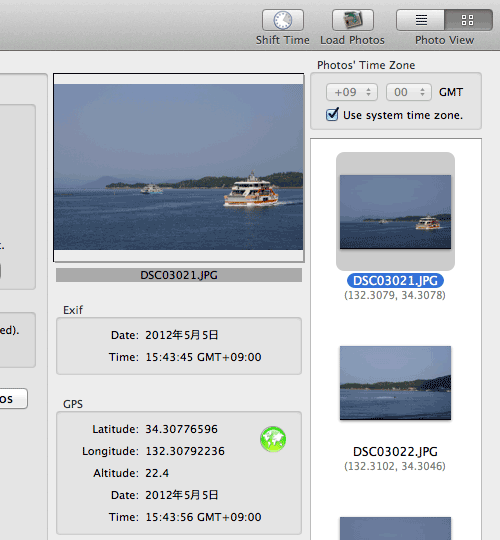The width and height of the screenshot is (500, 540).
Task: Select the DSC03021.JPG thumbnail
Action: tap(395, 211)
